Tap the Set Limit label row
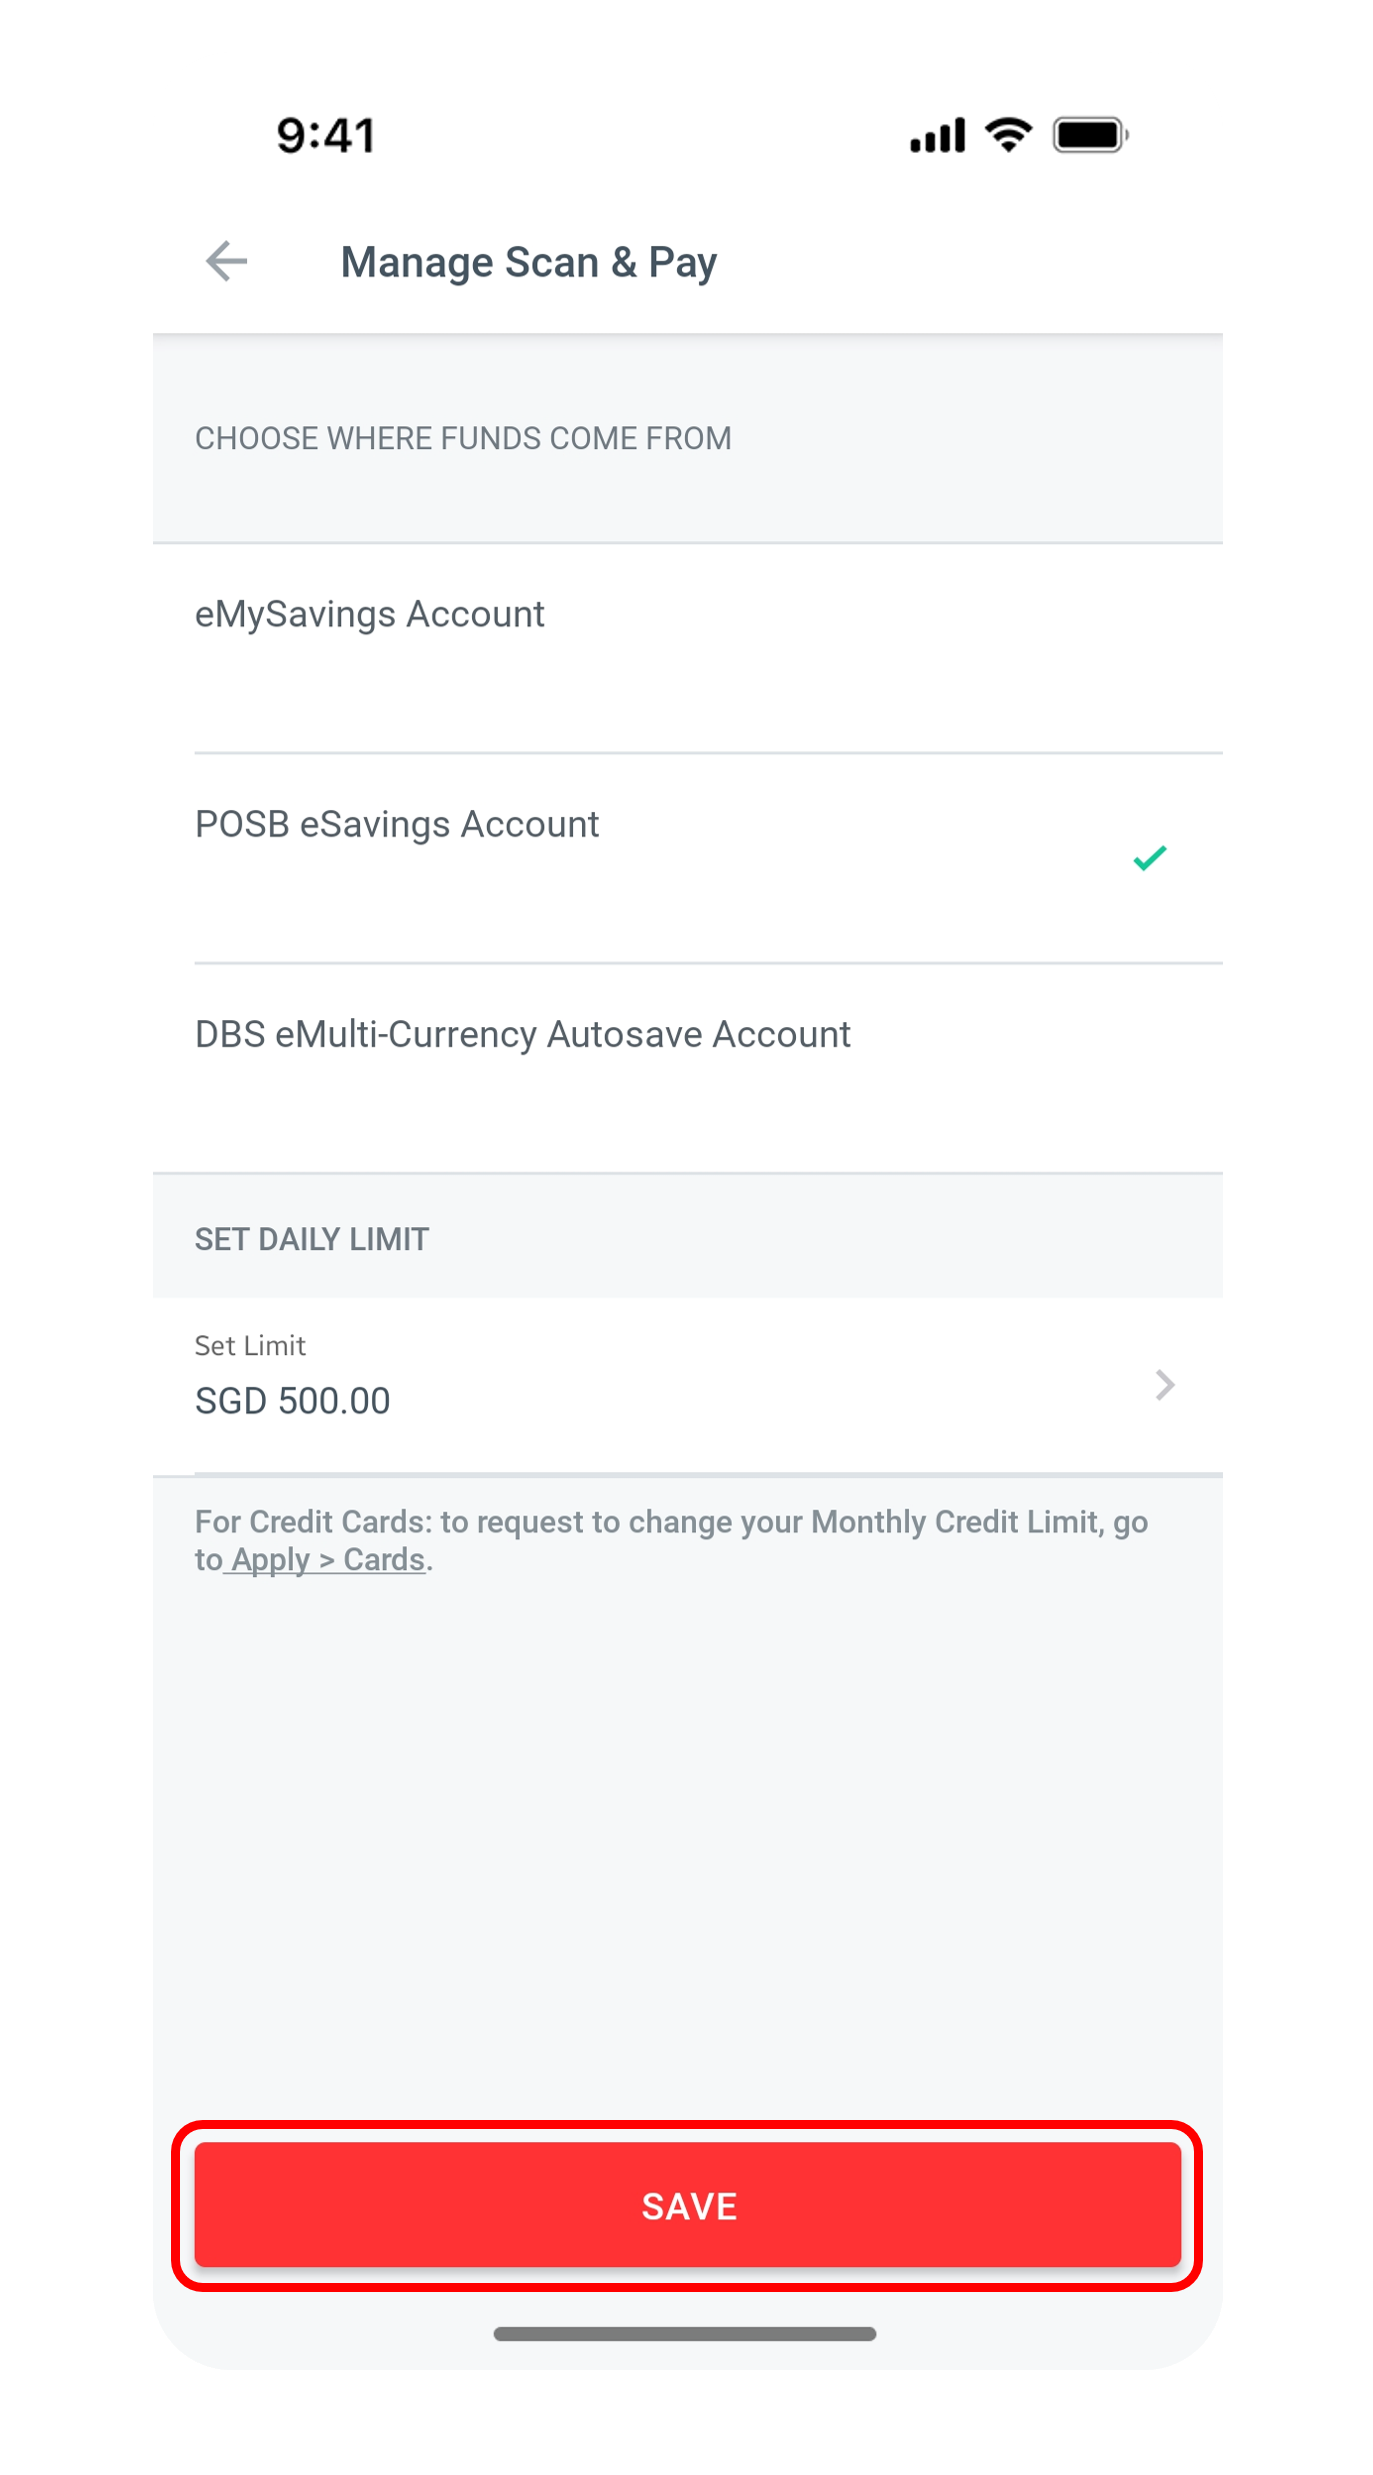The width and height of the screenshot is (1373, 2475). pyautogui.click(x=688, y=1385)
